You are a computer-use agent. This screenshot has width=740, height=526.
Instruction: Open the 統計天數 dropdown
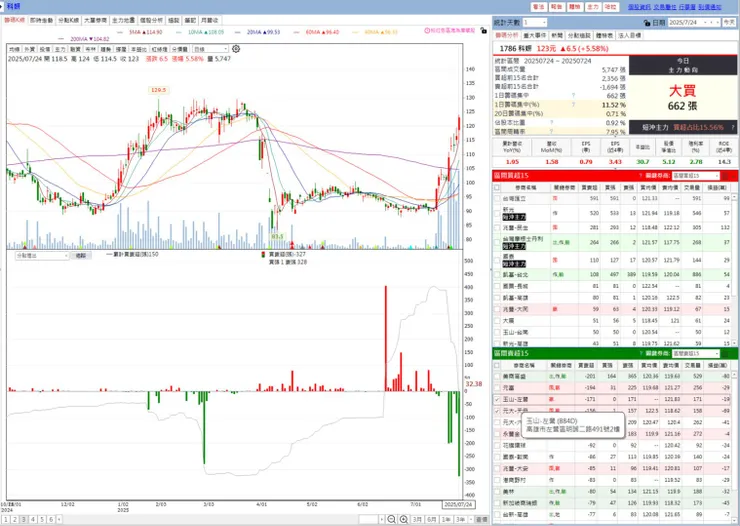tap(535, 23)
